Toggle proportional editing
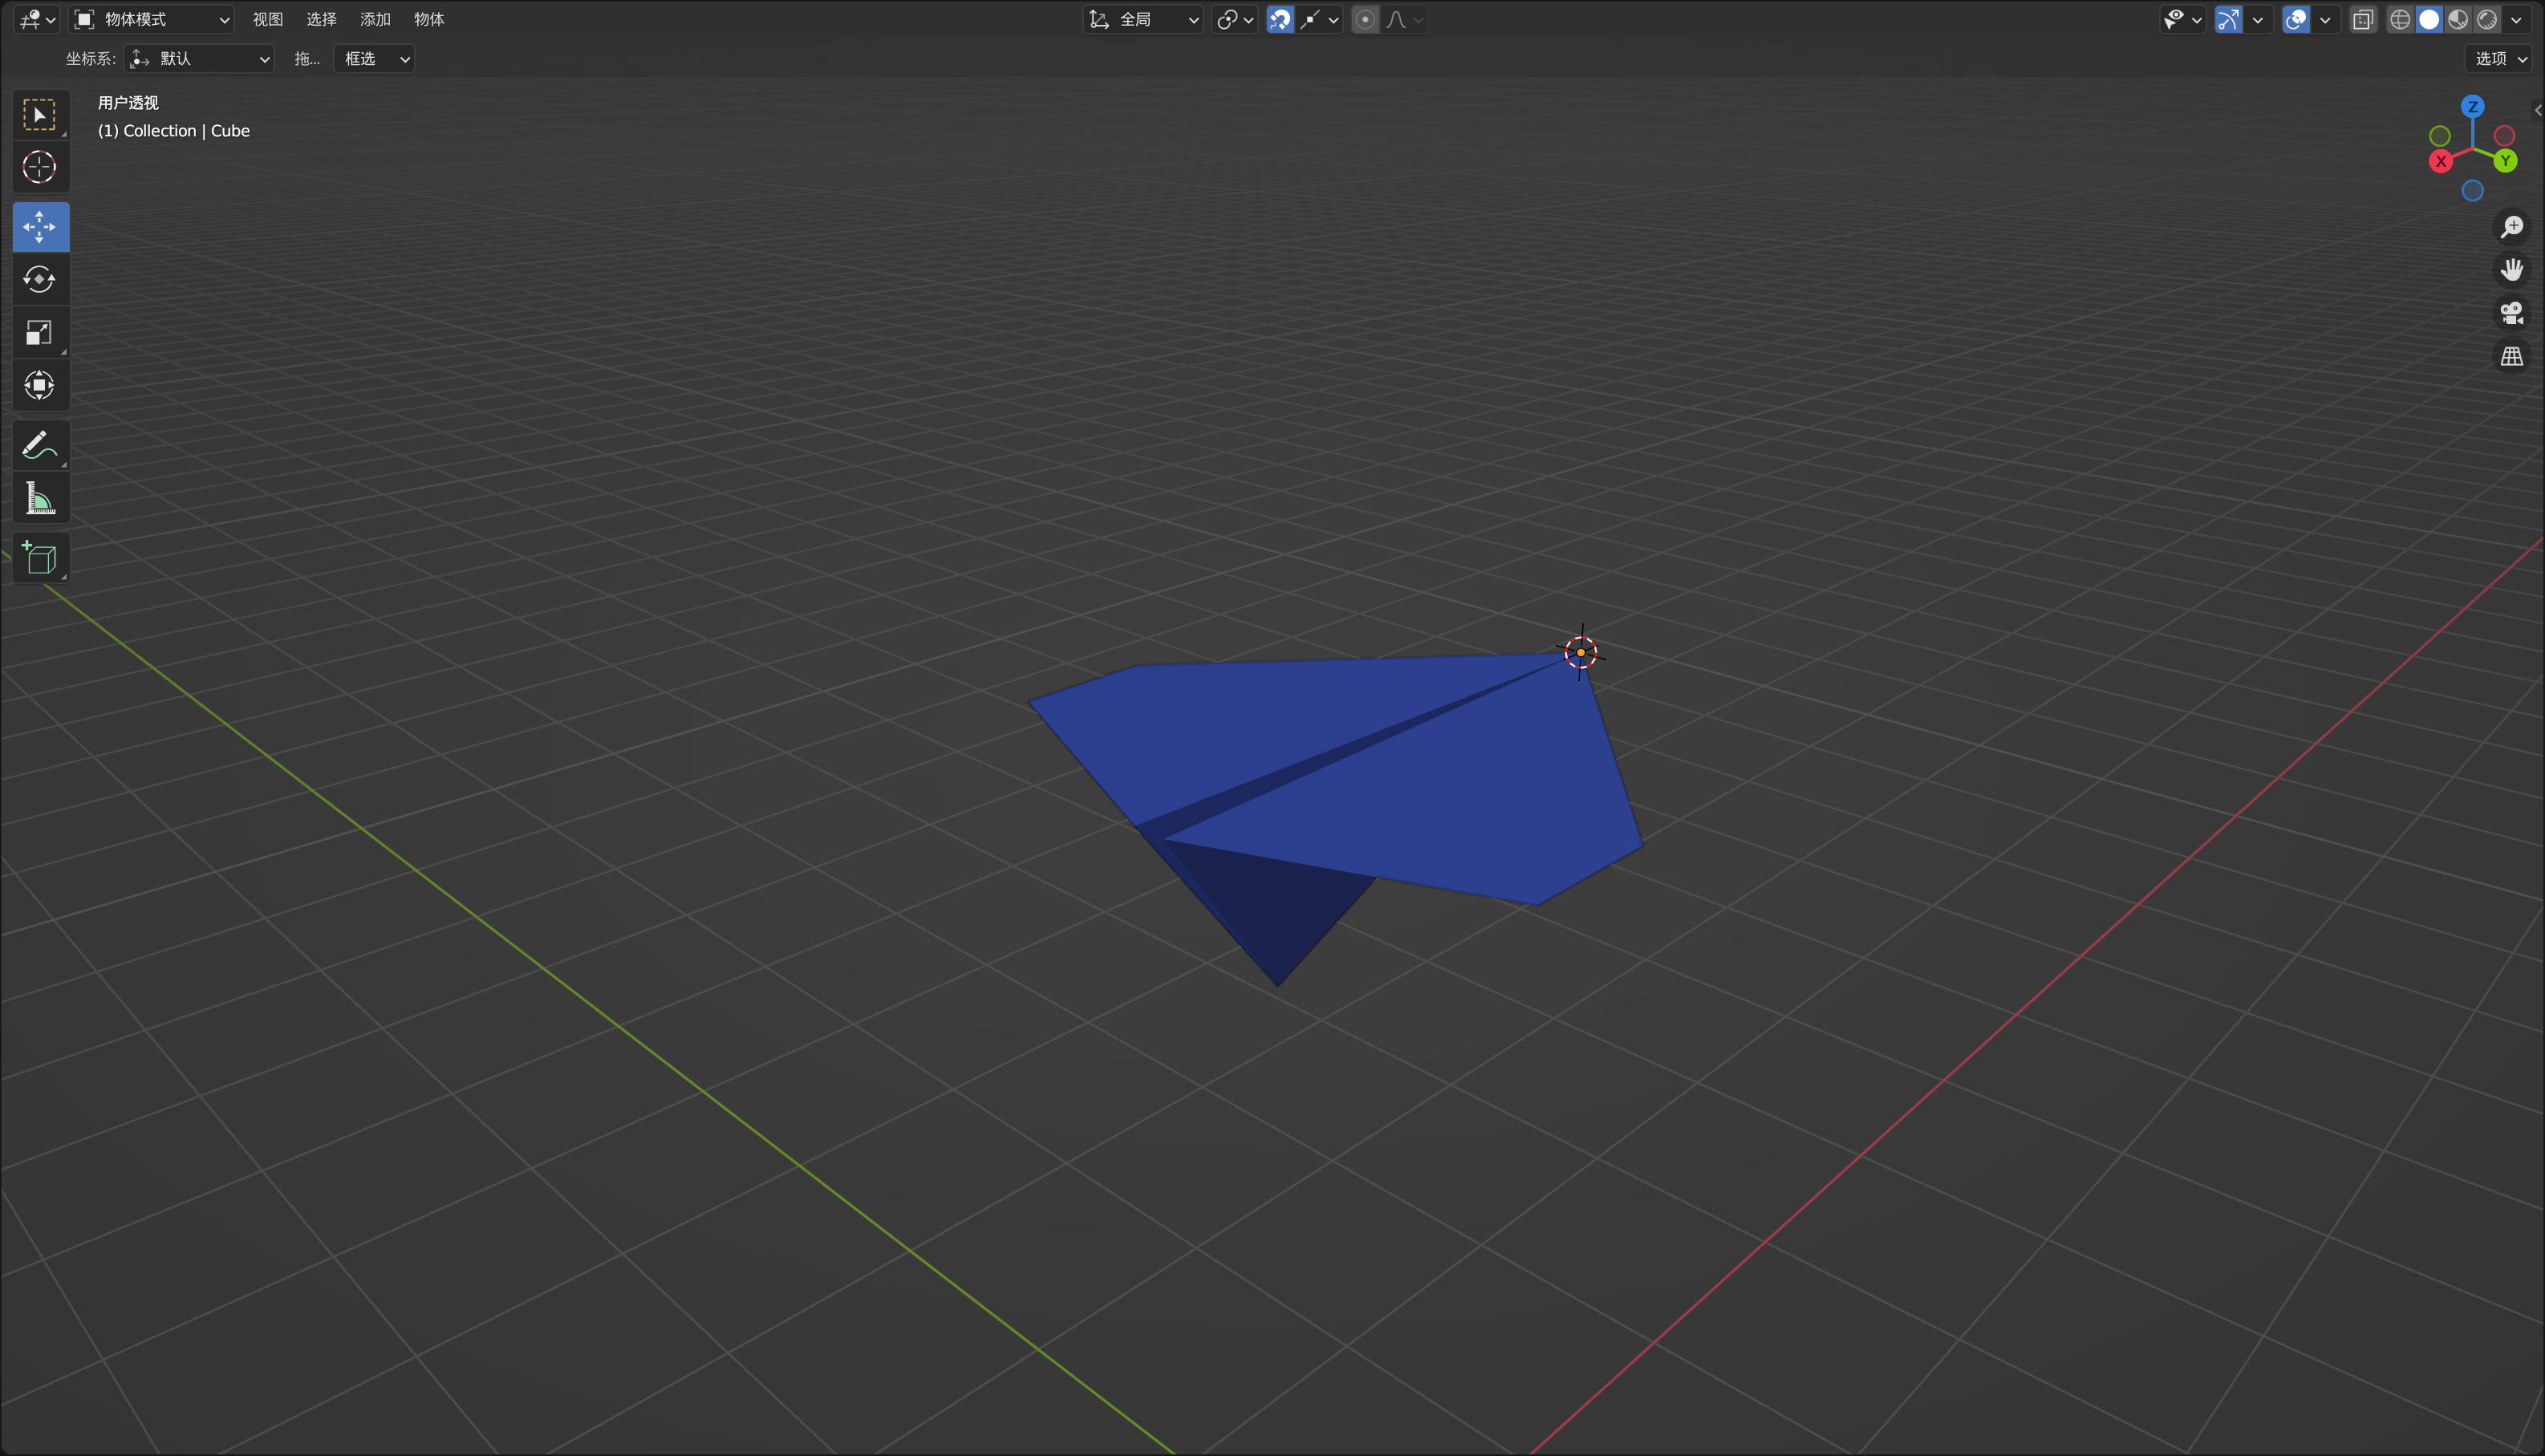This screenshot has height=1456, width=2545. coord(1365,19)
